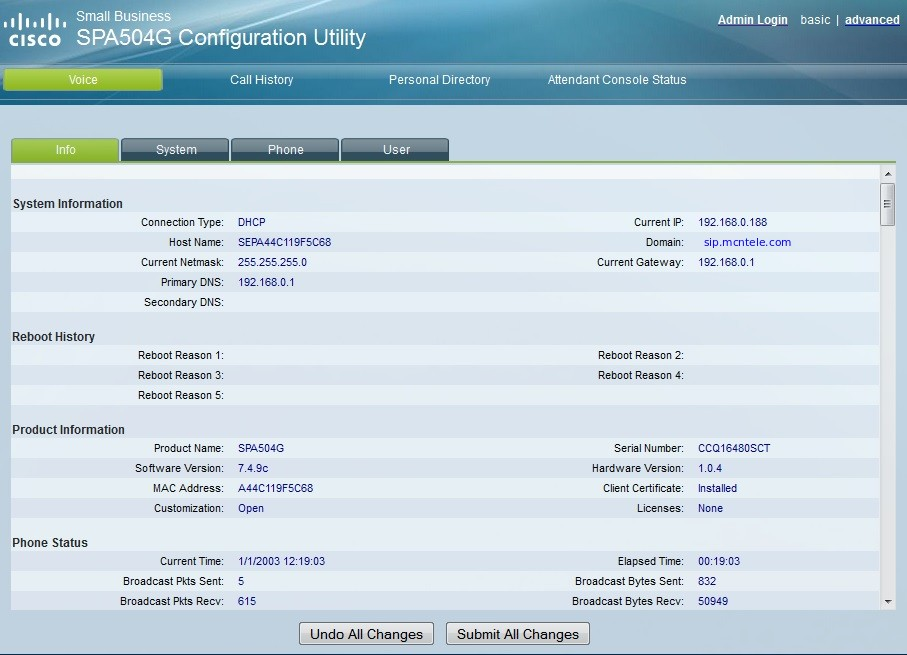This screenshot has height=655, width=907.
Task: Click the Cisco logo
Action: (x=35, y=30)
